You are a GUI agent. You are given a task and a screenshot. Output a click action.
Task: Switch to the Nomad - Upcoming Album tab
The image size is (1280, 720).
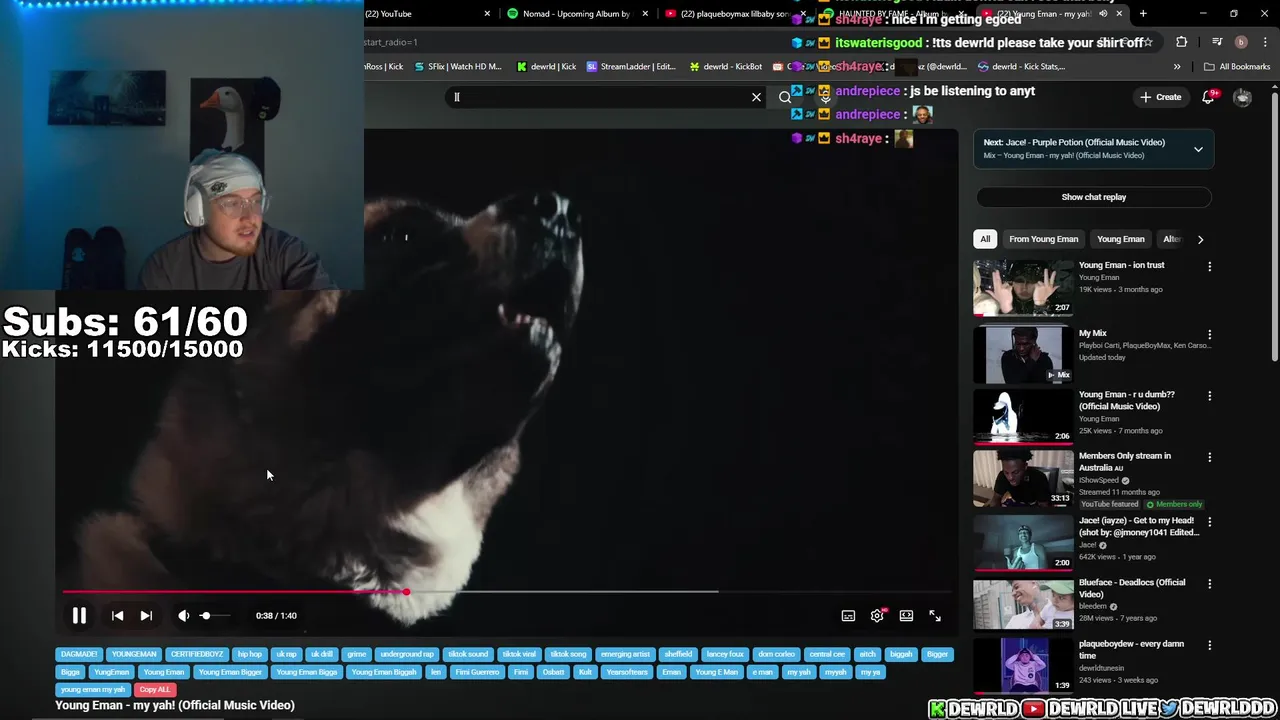(x=575, y=14)
